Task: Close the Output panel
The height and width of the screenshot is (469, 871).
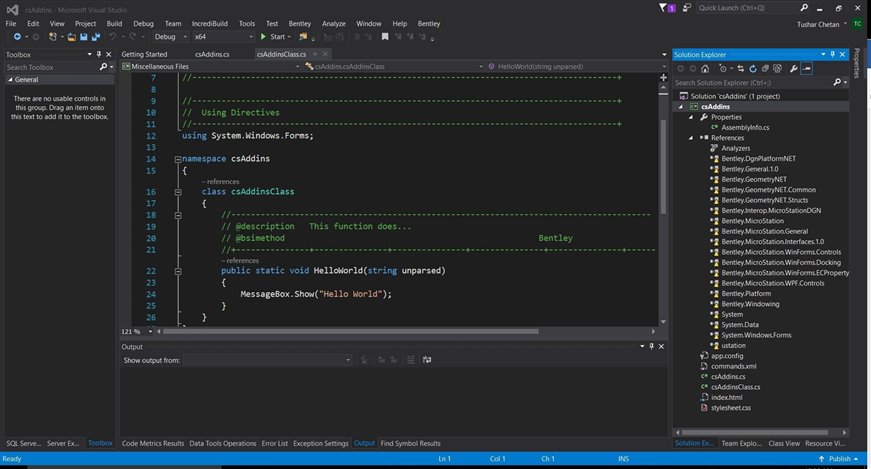Action: pyautogui.click(x=661, y=346)
